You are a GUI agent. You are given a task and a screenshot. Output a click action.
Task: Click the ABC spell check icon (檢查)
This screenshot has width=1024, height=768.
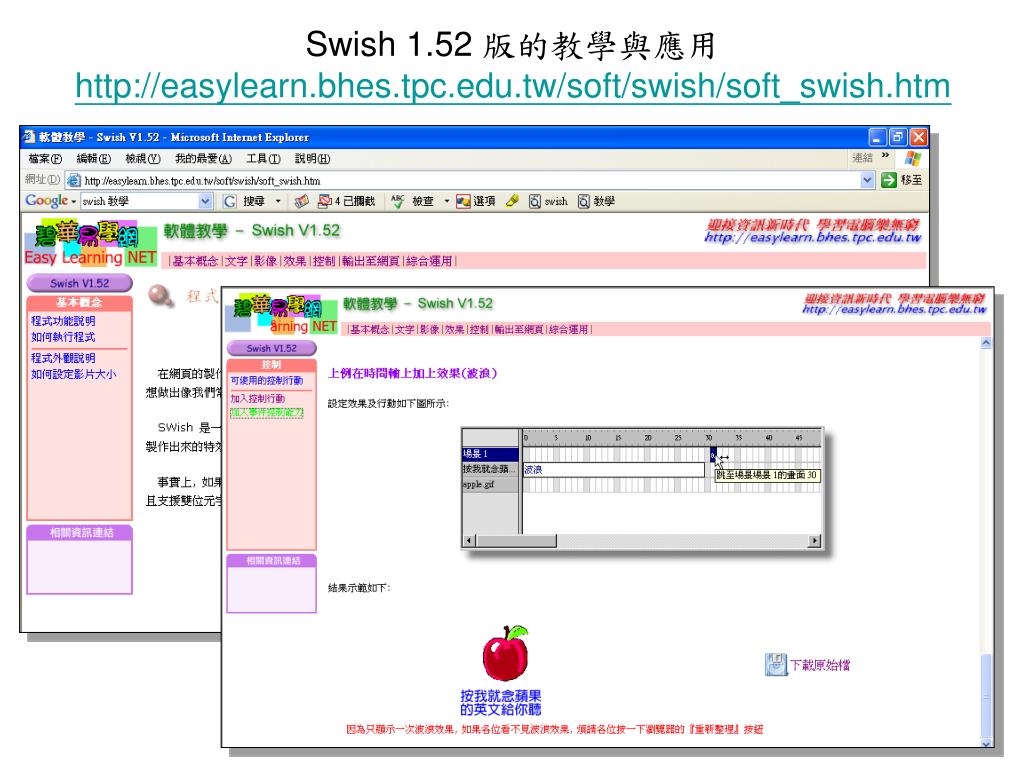coord(398,201)
